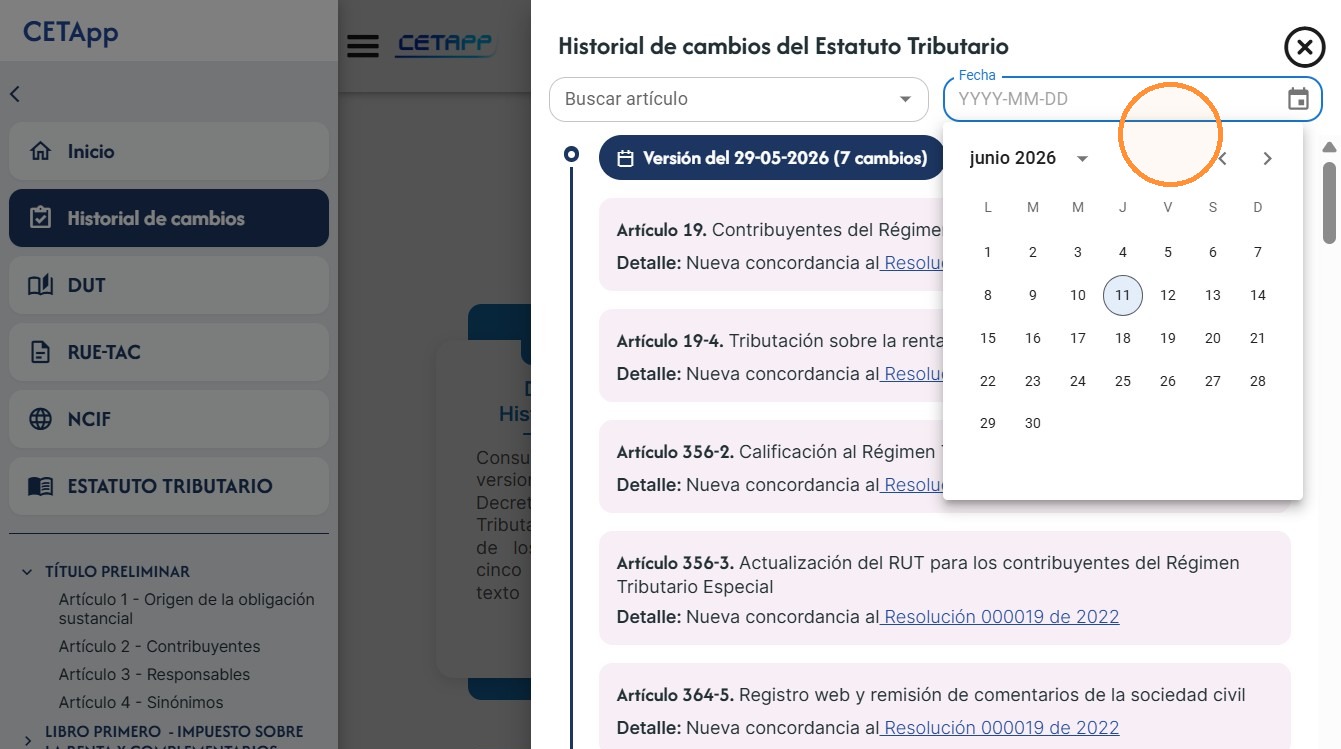Viewport: 1341px width, 749px height.
Task: Click the Artículo 19 Contribuyentes card title
Action: 780,230
